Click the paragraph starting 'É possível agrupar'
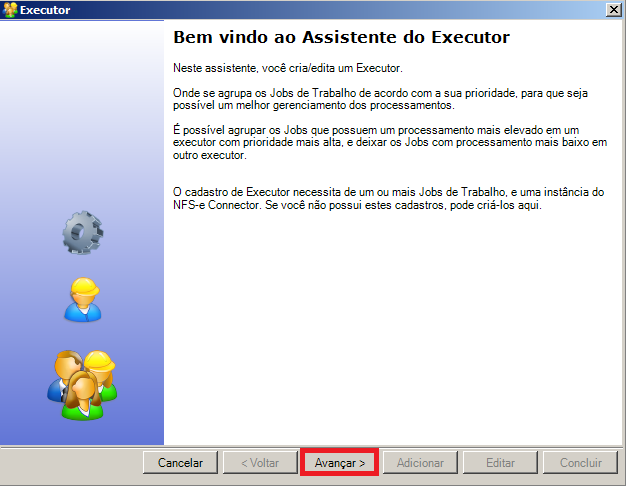The width and height of the screenshot is (626, 486). [390, 143]
